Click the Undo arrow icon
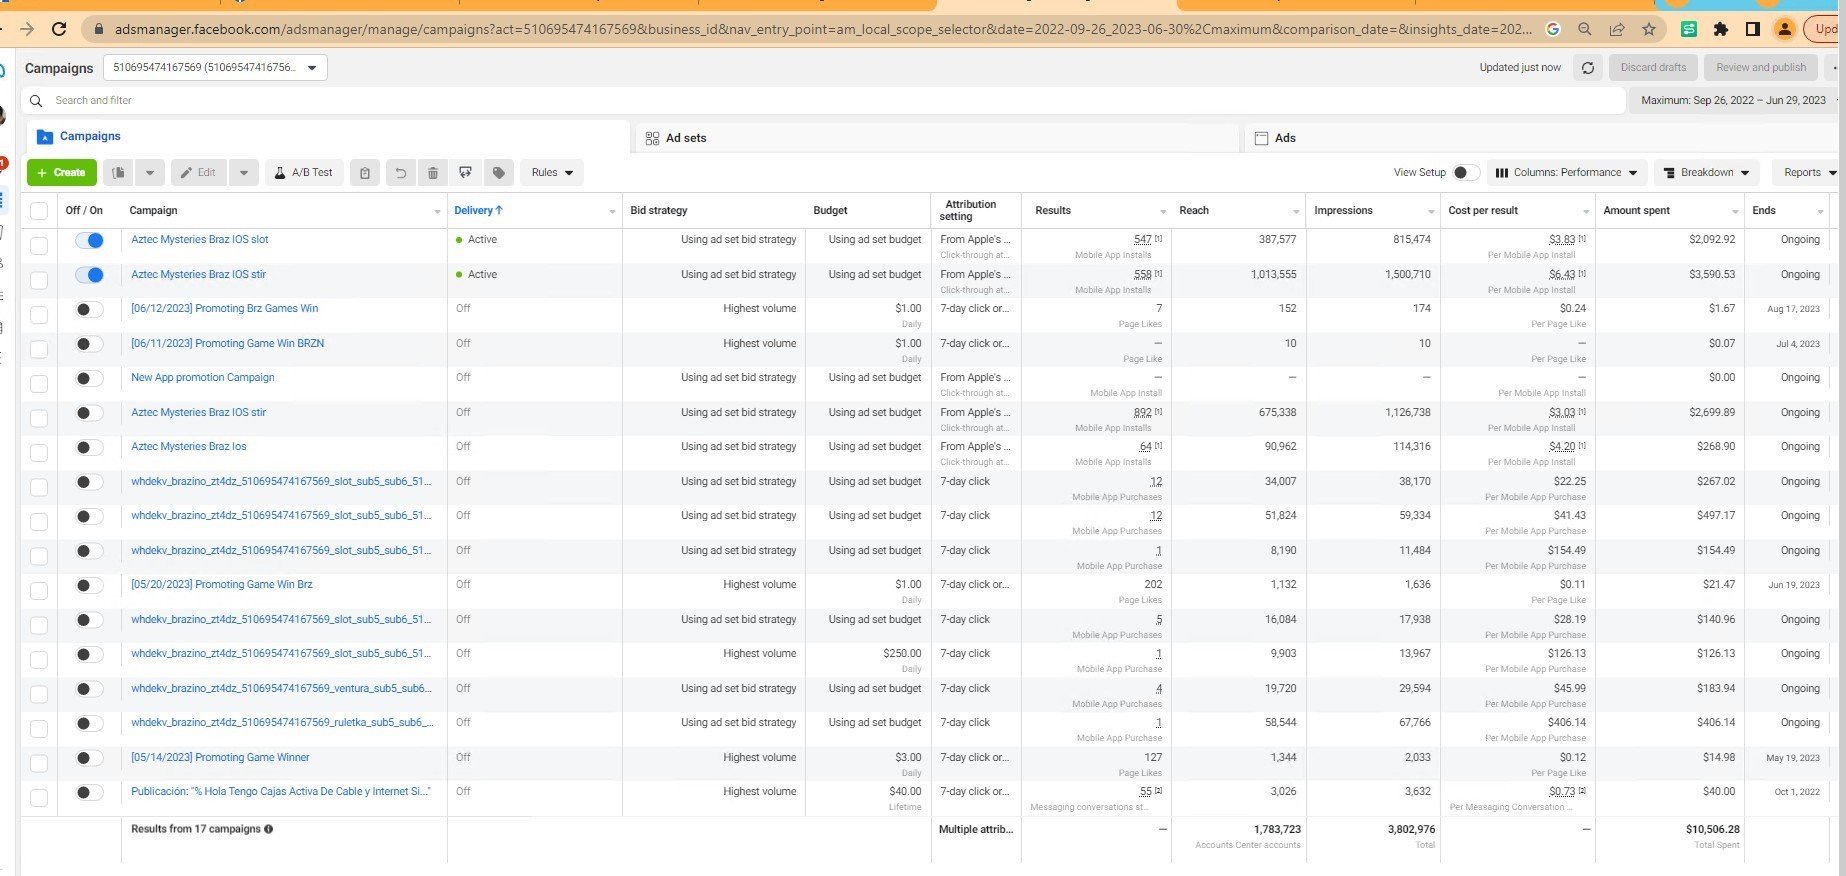Image resolution: width=1846 pixels, height=876 pixels. (x=400, y=173)
